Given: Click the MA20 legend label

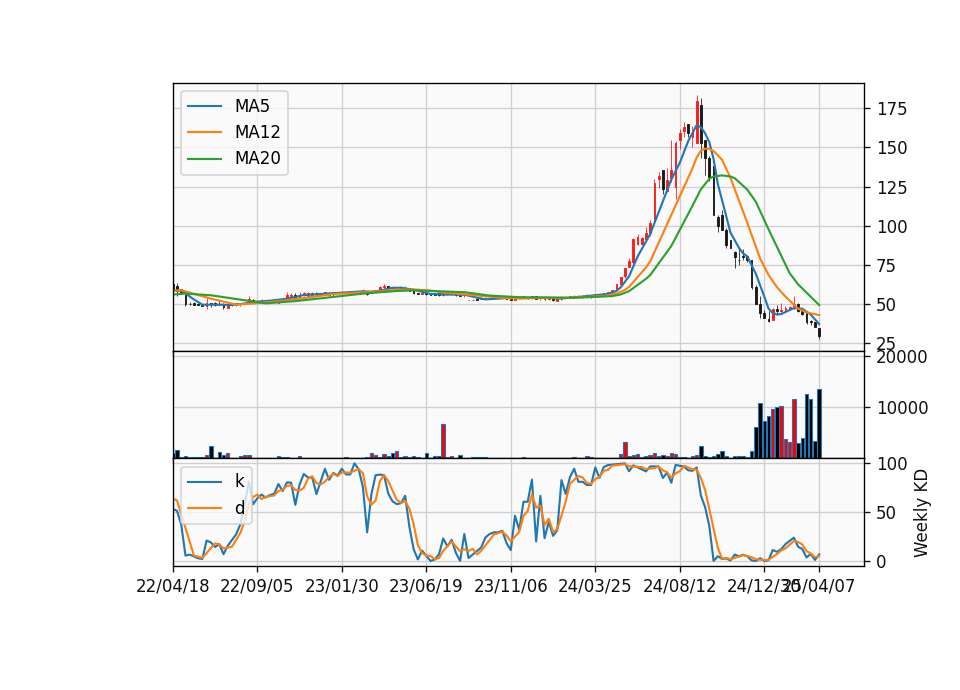Looking at the screenshot, I should click(x=257, y=158).
